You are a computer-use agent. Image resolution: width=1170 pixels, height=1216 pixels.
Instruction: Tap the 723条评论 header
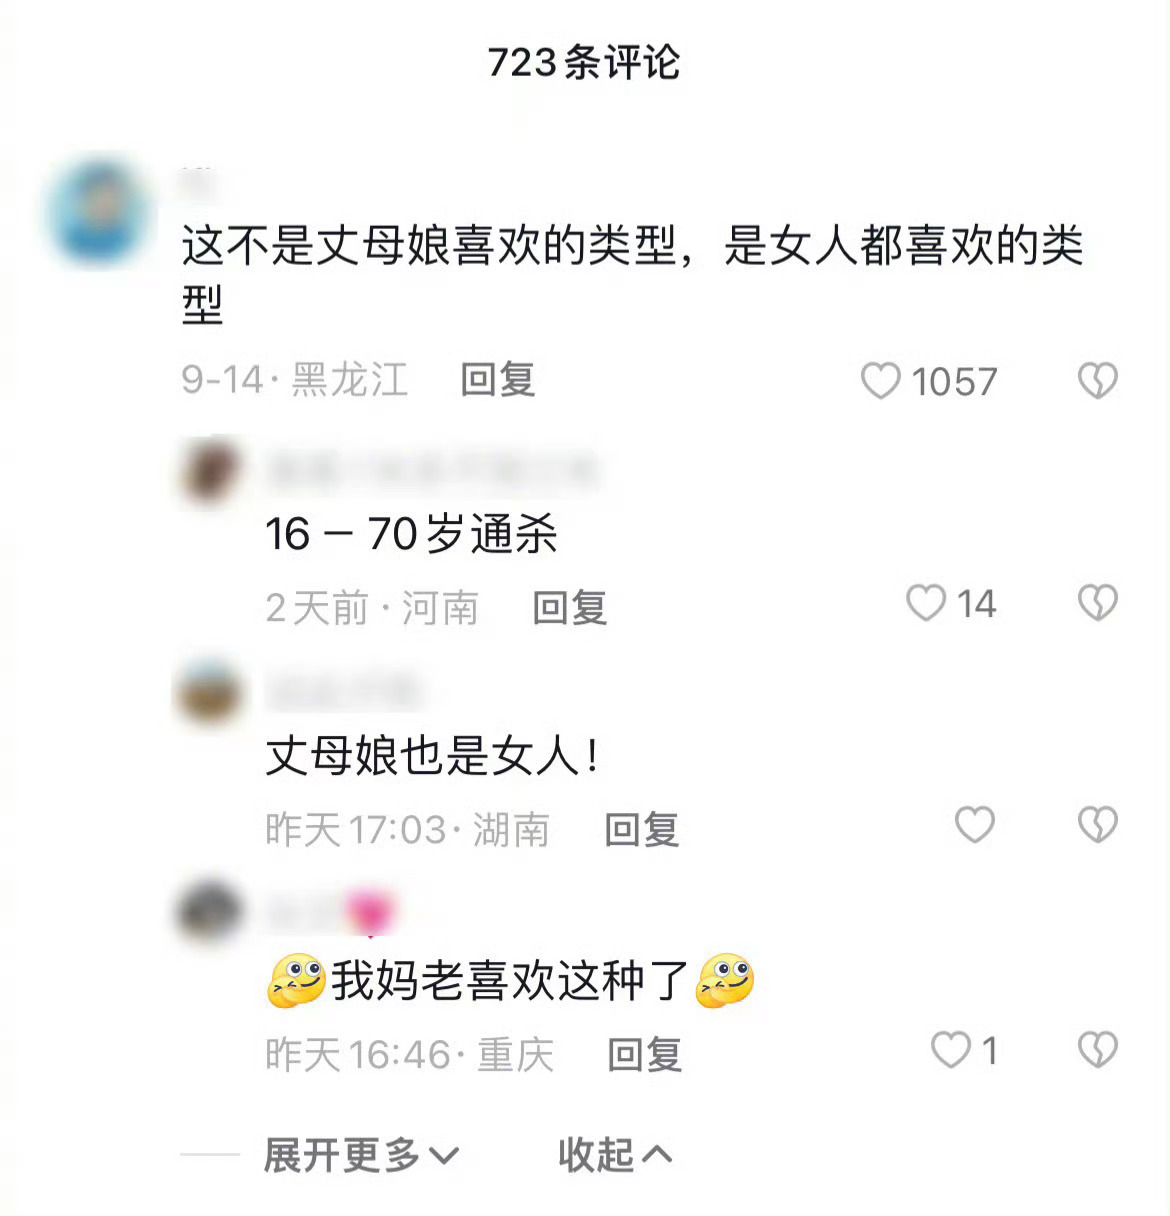pos(584,62)
